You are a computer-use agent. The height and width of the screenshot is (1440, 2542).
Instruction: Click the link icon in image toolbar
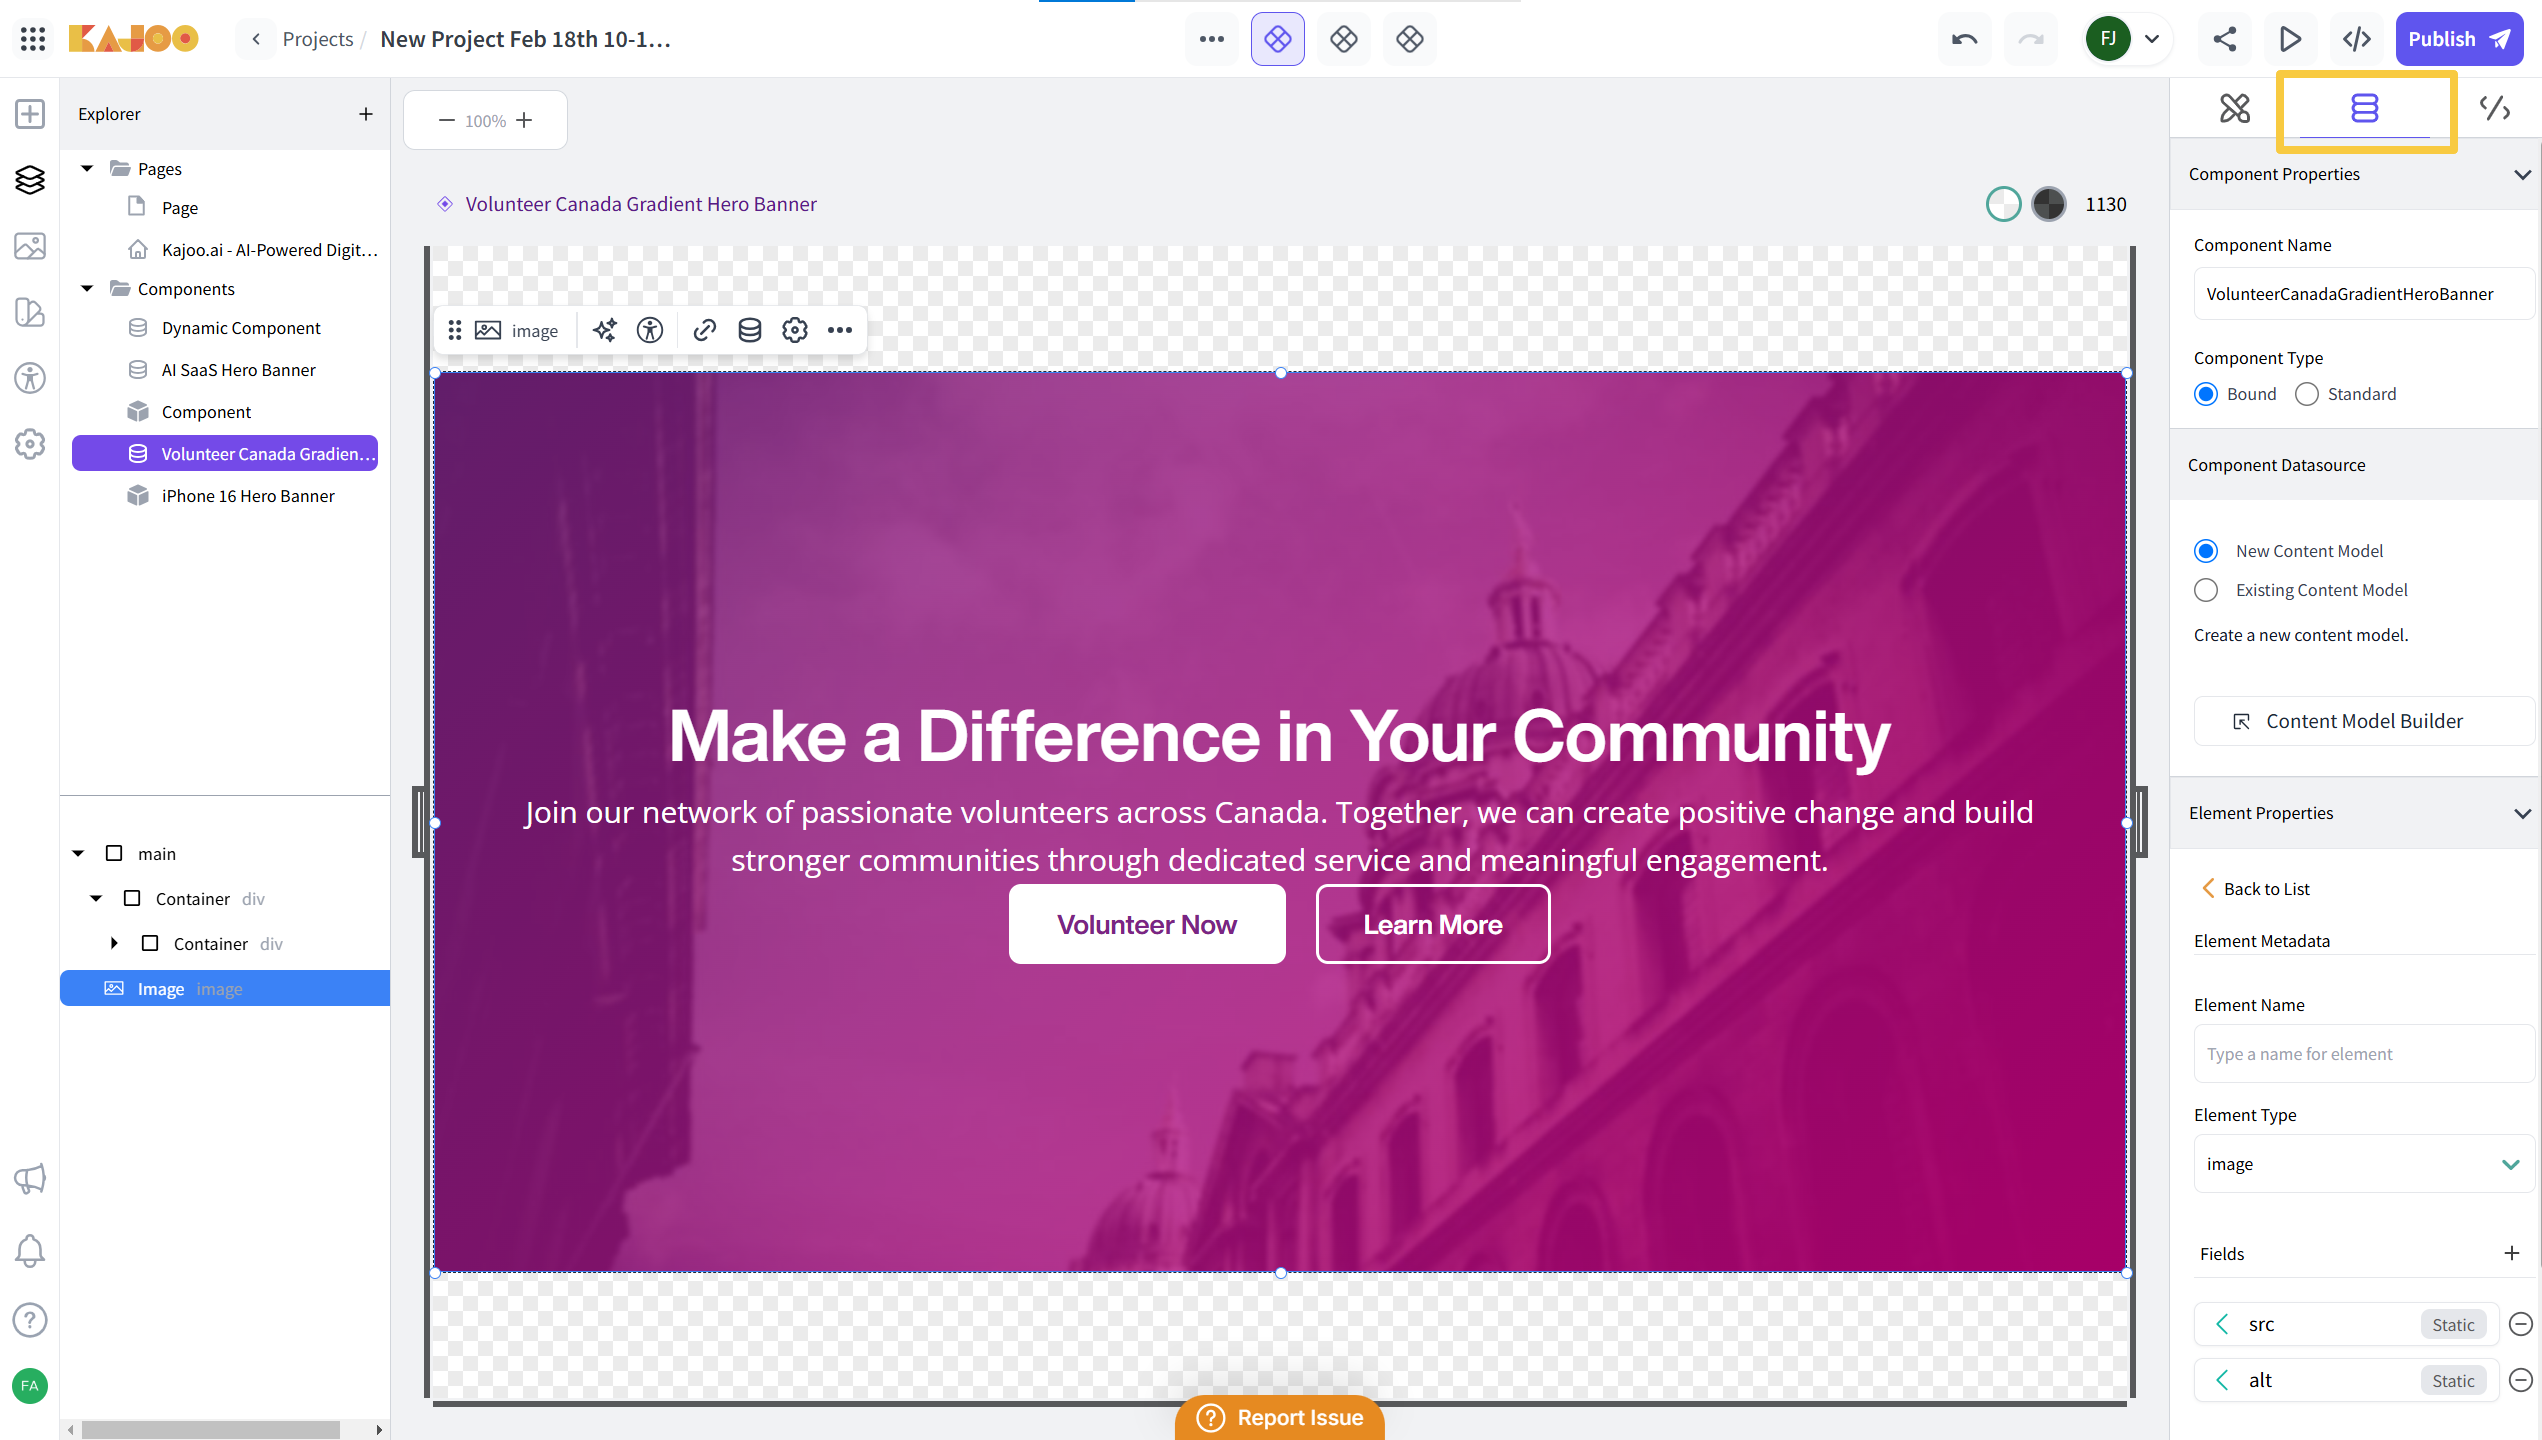[x=704, y=330]
